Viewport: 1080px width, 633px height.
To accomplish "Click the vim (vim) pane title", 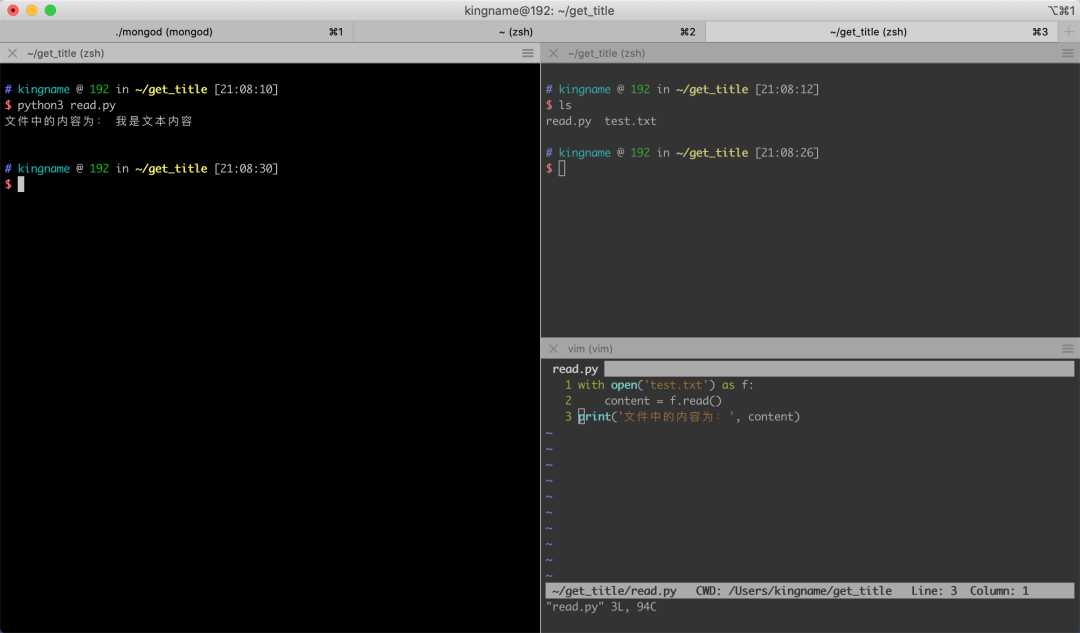I will (x=590, y=349).
